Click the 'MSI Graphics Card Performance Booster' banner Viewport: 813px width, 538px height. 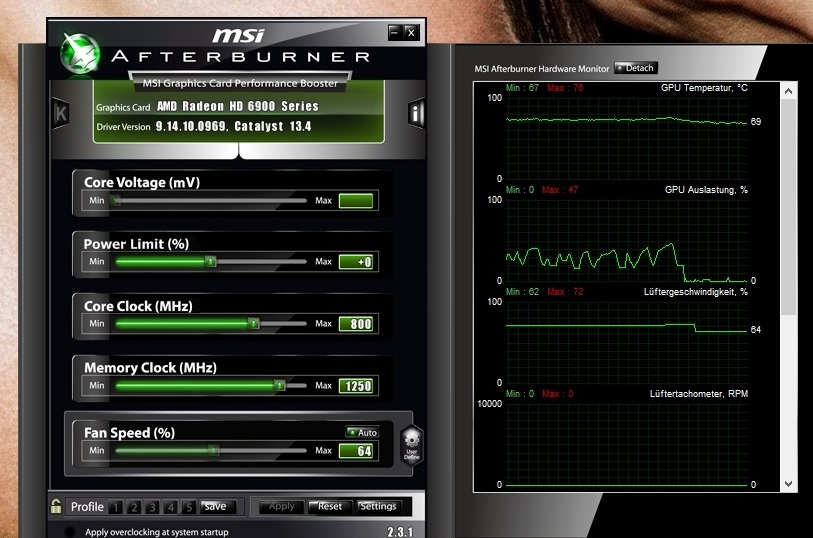tap(240, 83)
